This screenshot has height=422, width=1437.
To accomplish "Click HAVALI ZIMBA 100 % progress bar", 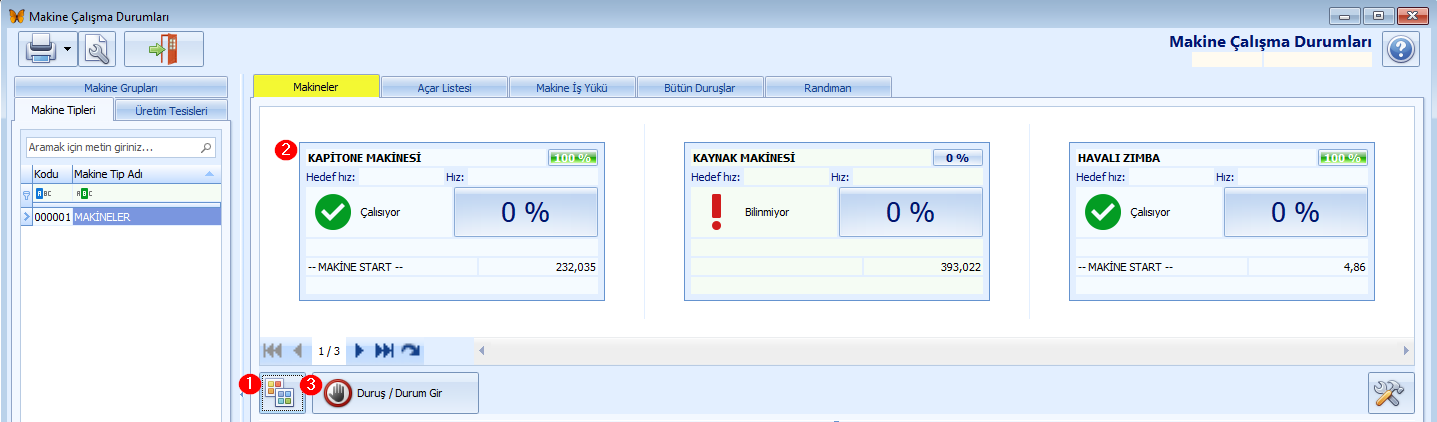I will 1342,158.
